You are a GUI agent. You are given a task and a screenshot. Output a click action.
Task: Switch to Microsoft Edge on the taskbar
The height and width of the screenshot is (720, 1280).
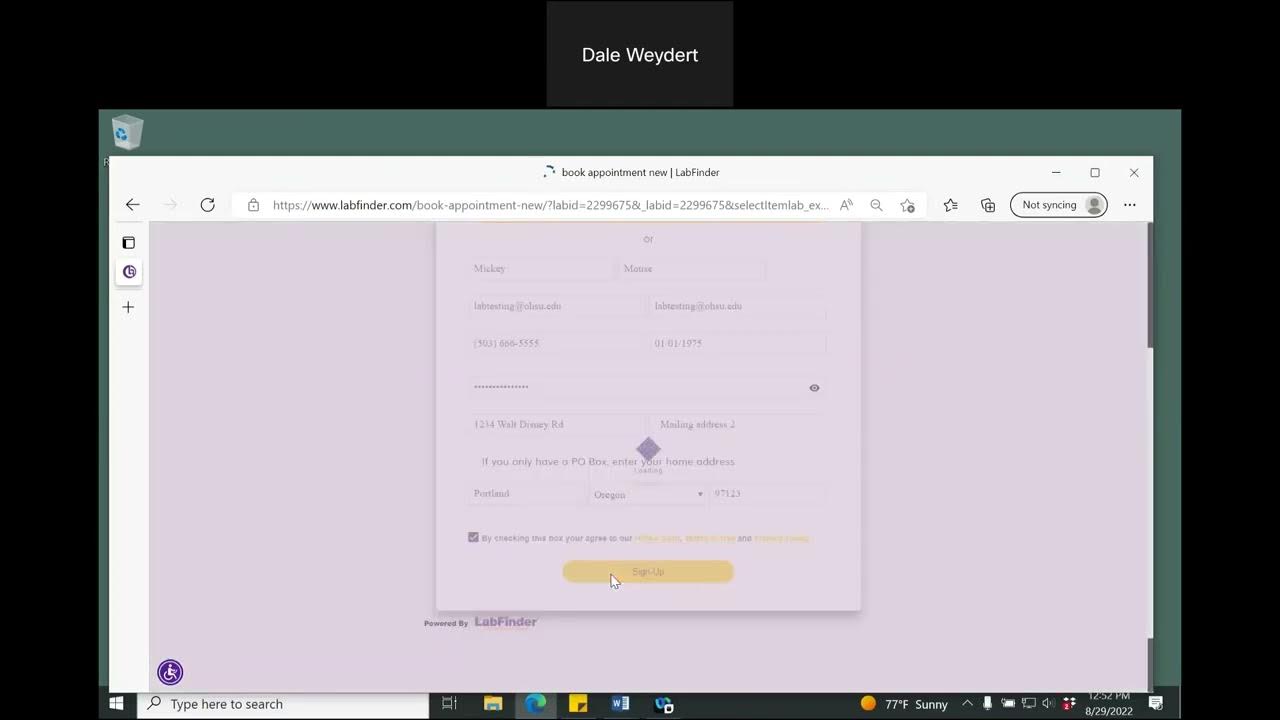coord(536,704)
